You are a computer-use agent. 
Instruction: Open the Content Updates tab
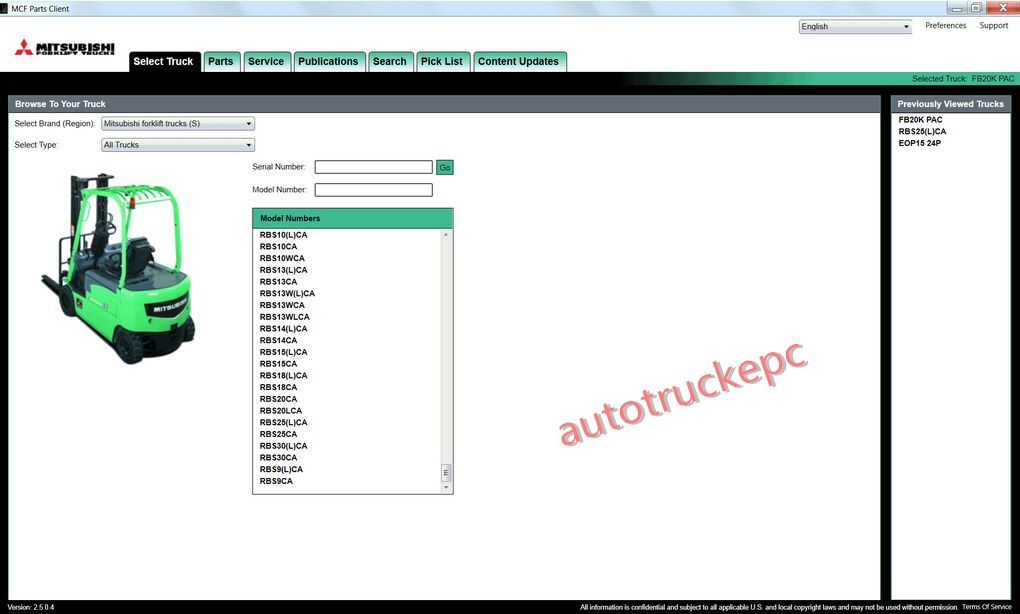518,61
